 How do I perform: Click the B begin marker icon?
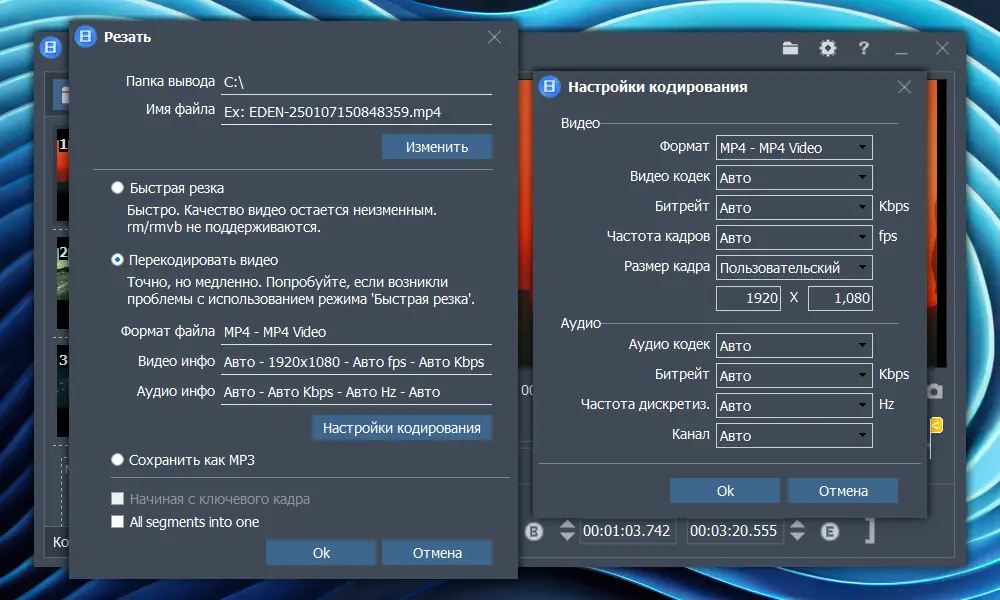pos(534,531)
